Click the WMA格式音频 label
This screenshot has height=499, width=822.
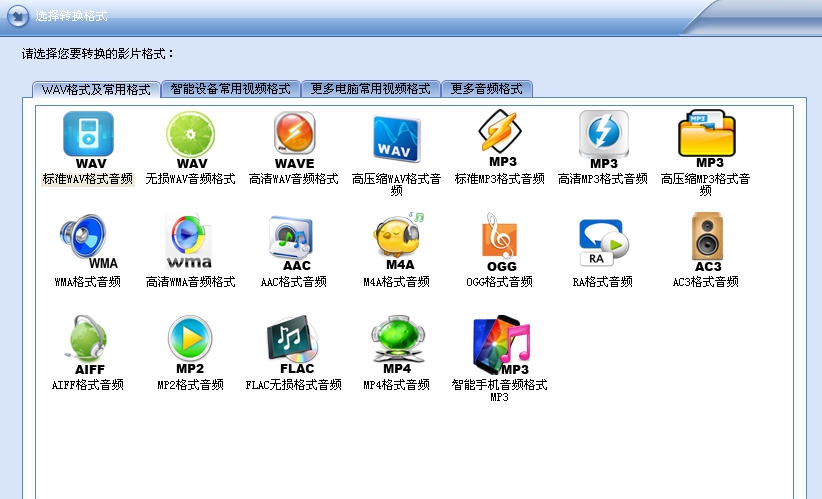(88, 282)
